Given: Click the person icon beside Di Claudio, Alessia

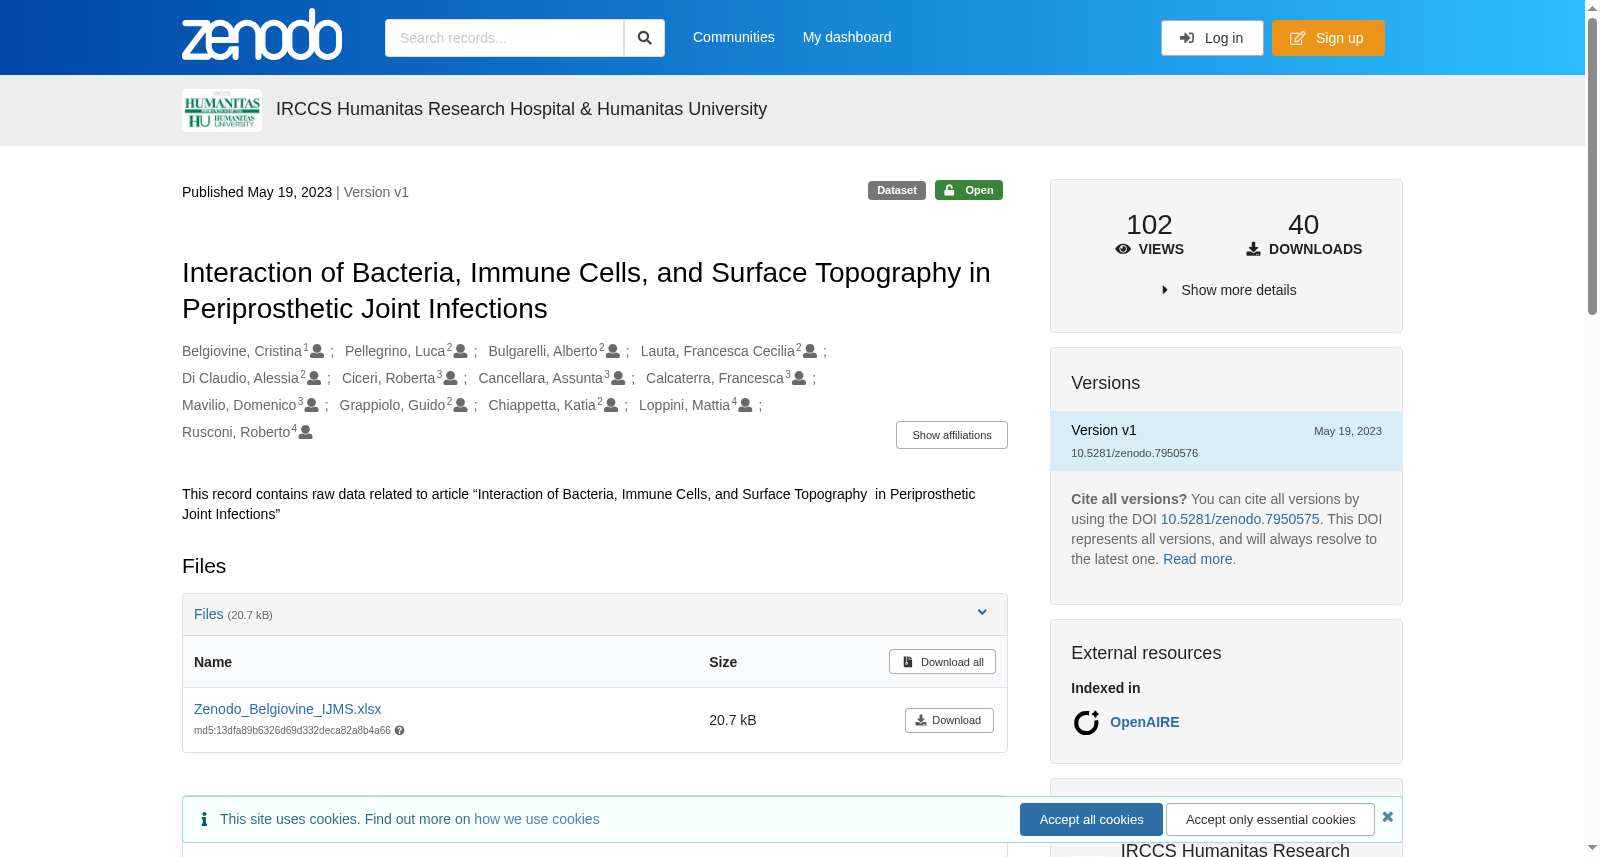Looking at the screenshot, I should click(x=314, y=378).
